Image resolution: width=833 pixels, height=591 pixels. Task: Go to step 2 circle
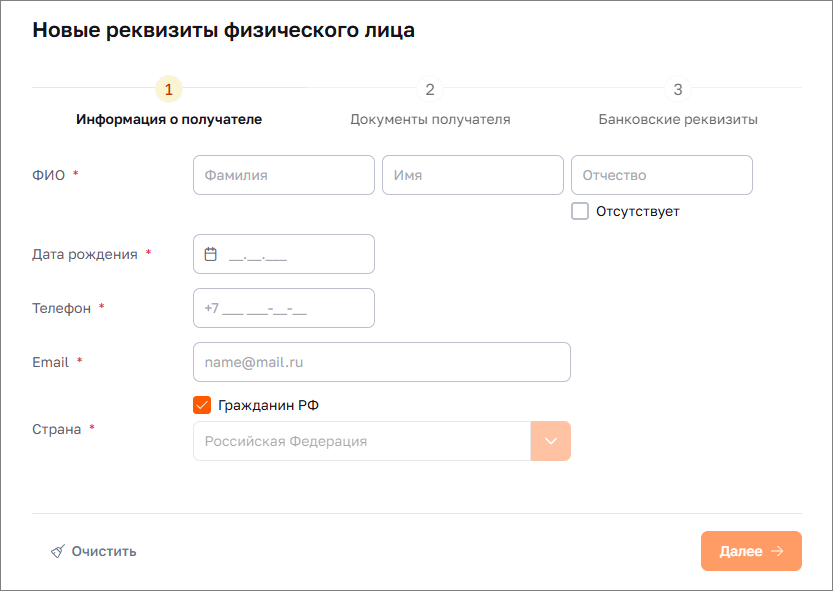pyautogui.click(x=430, y=89)
